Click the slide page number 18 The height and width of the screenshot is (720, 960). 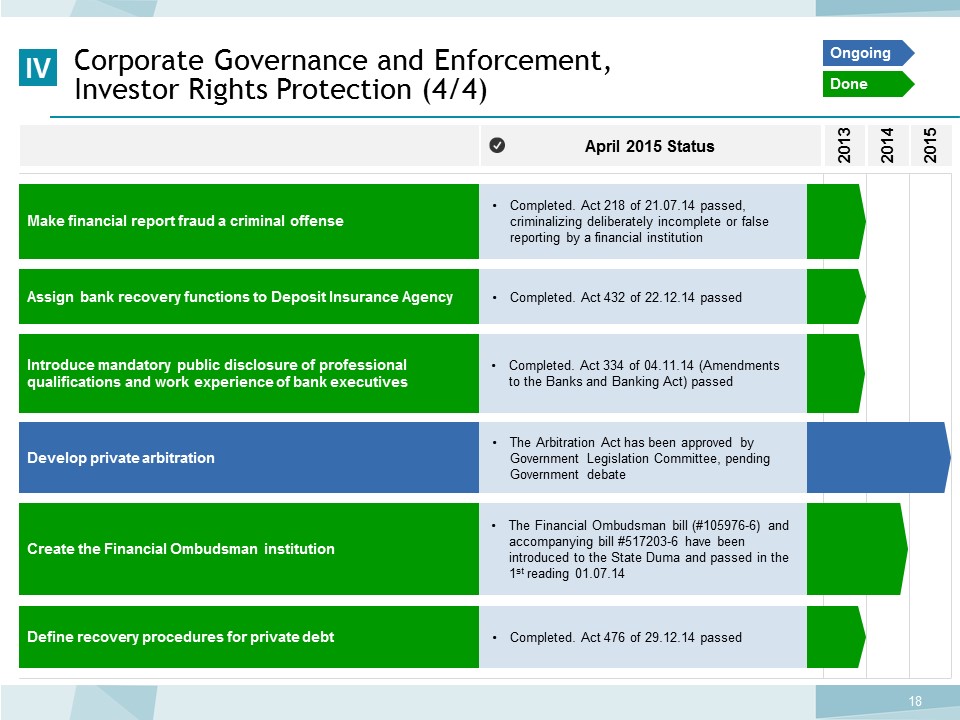point(915,701)
